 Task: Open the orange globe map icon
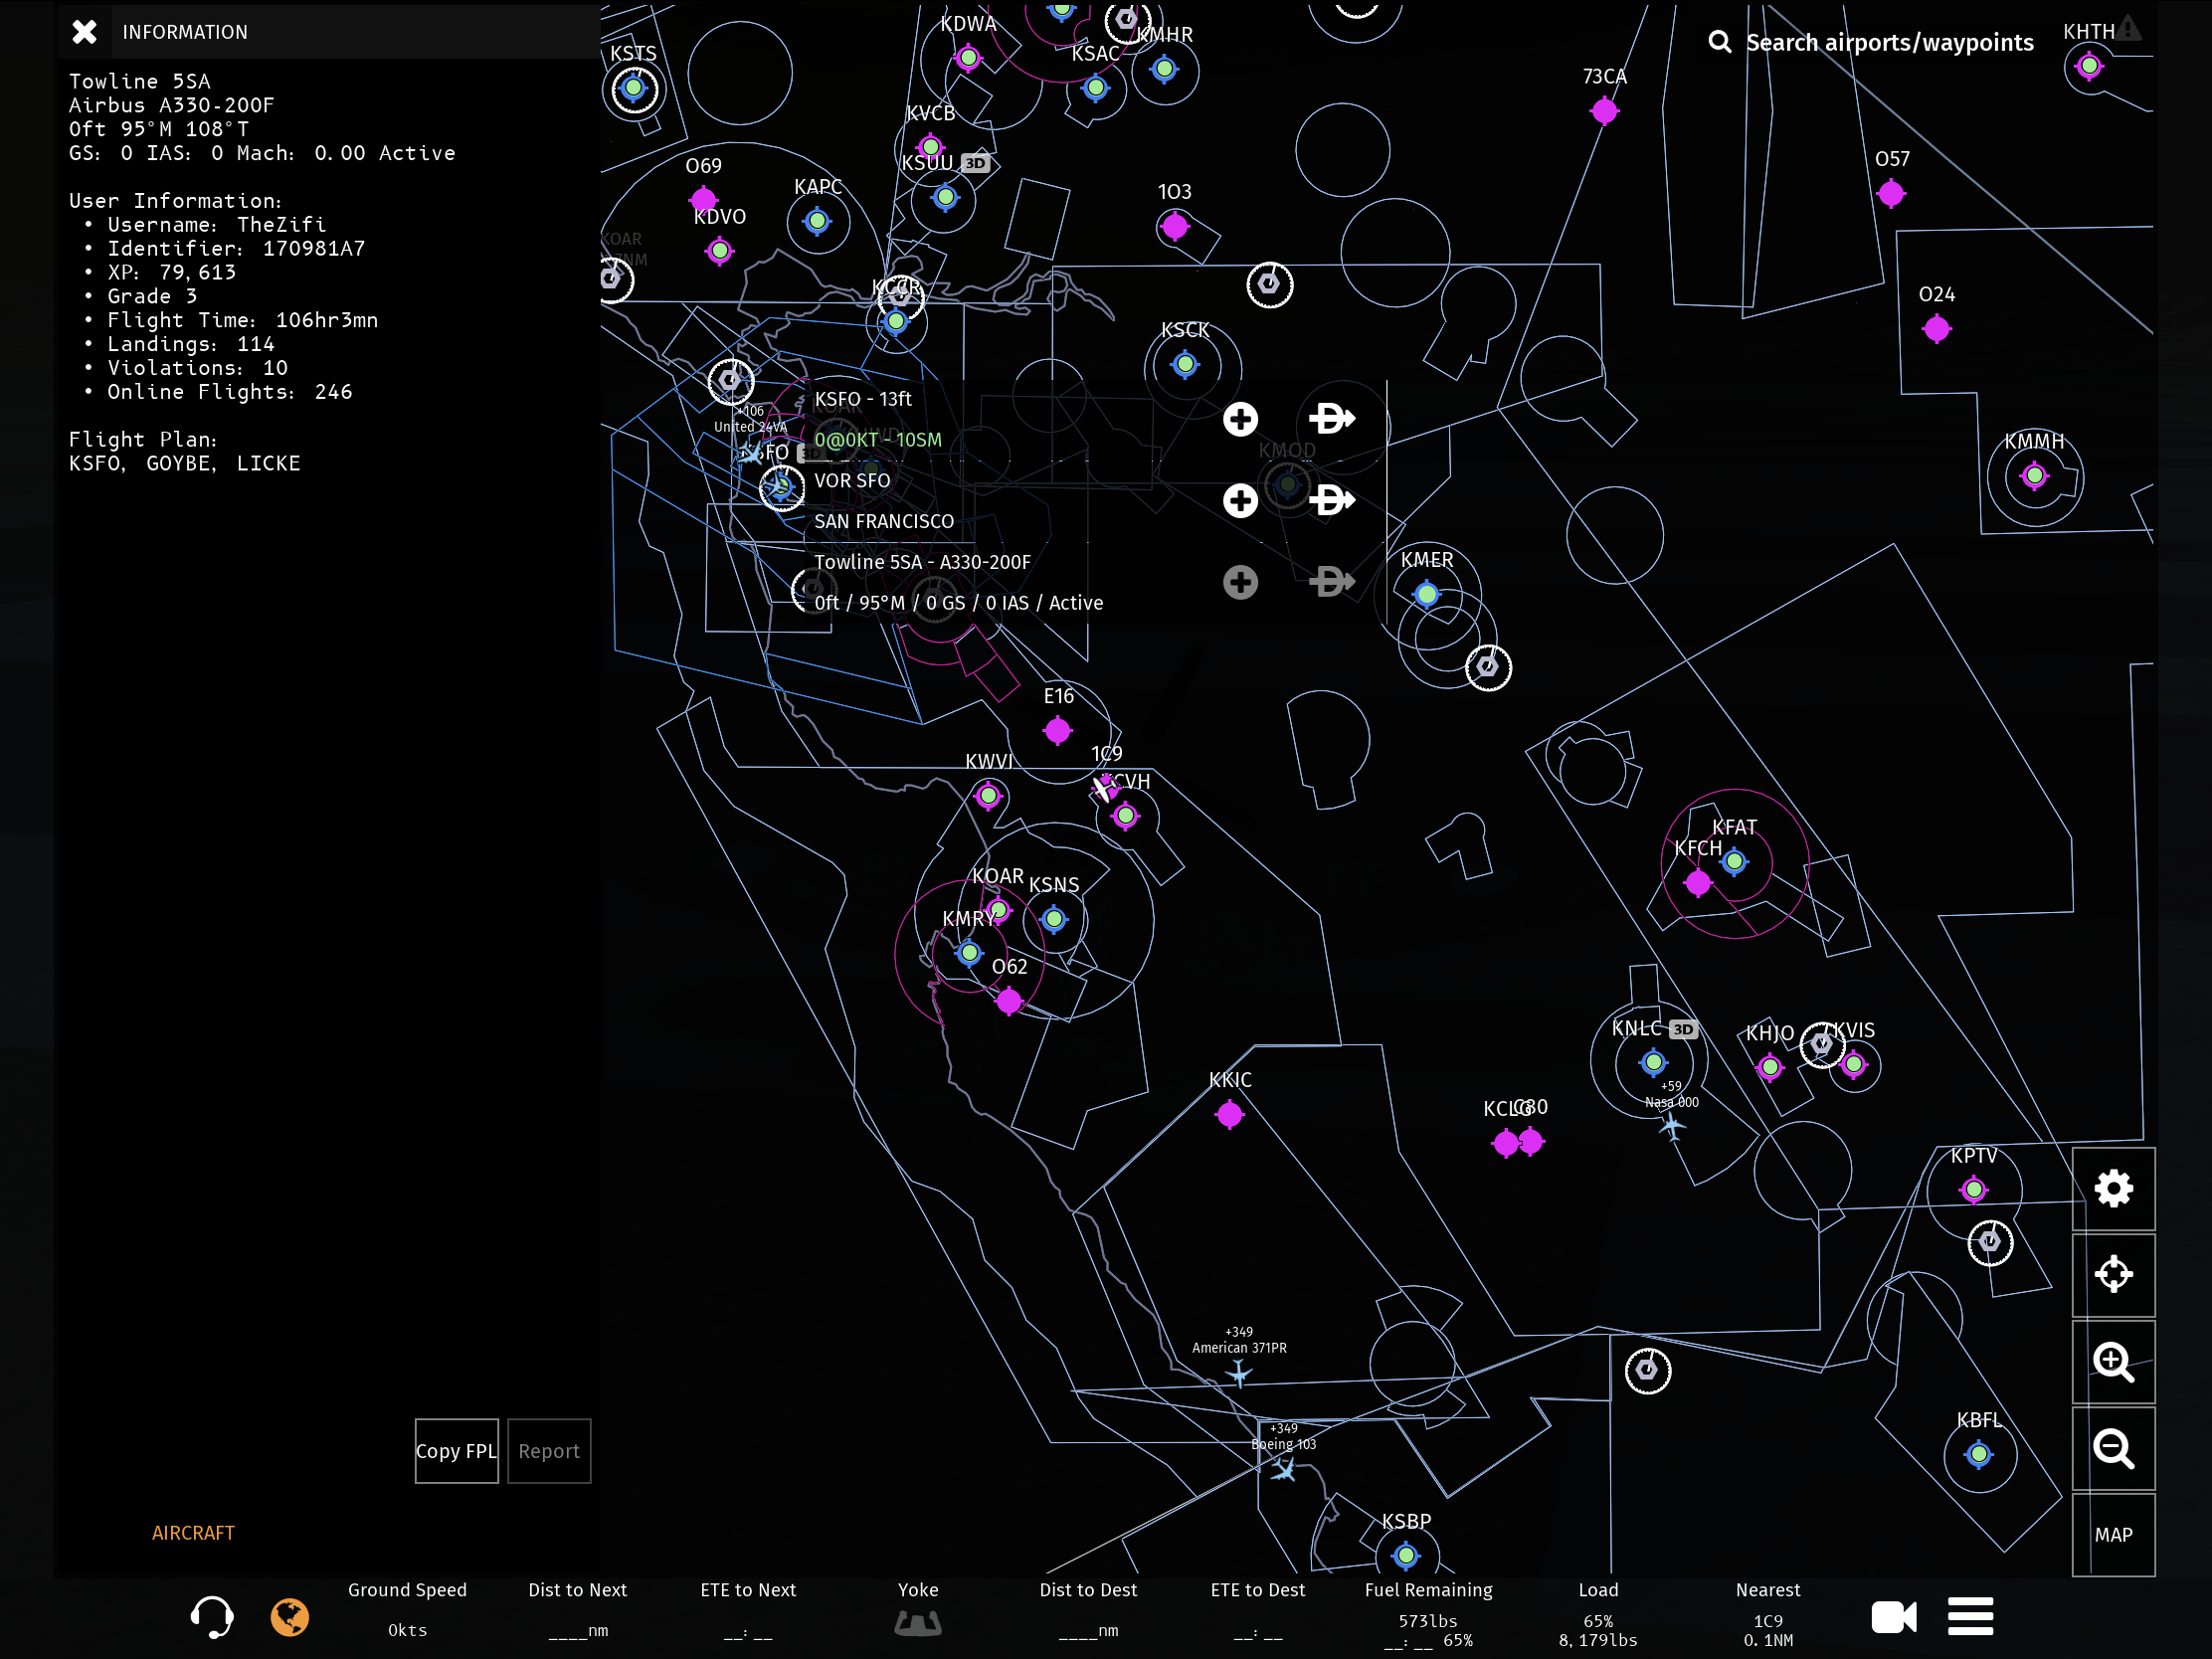point(290,1617)
